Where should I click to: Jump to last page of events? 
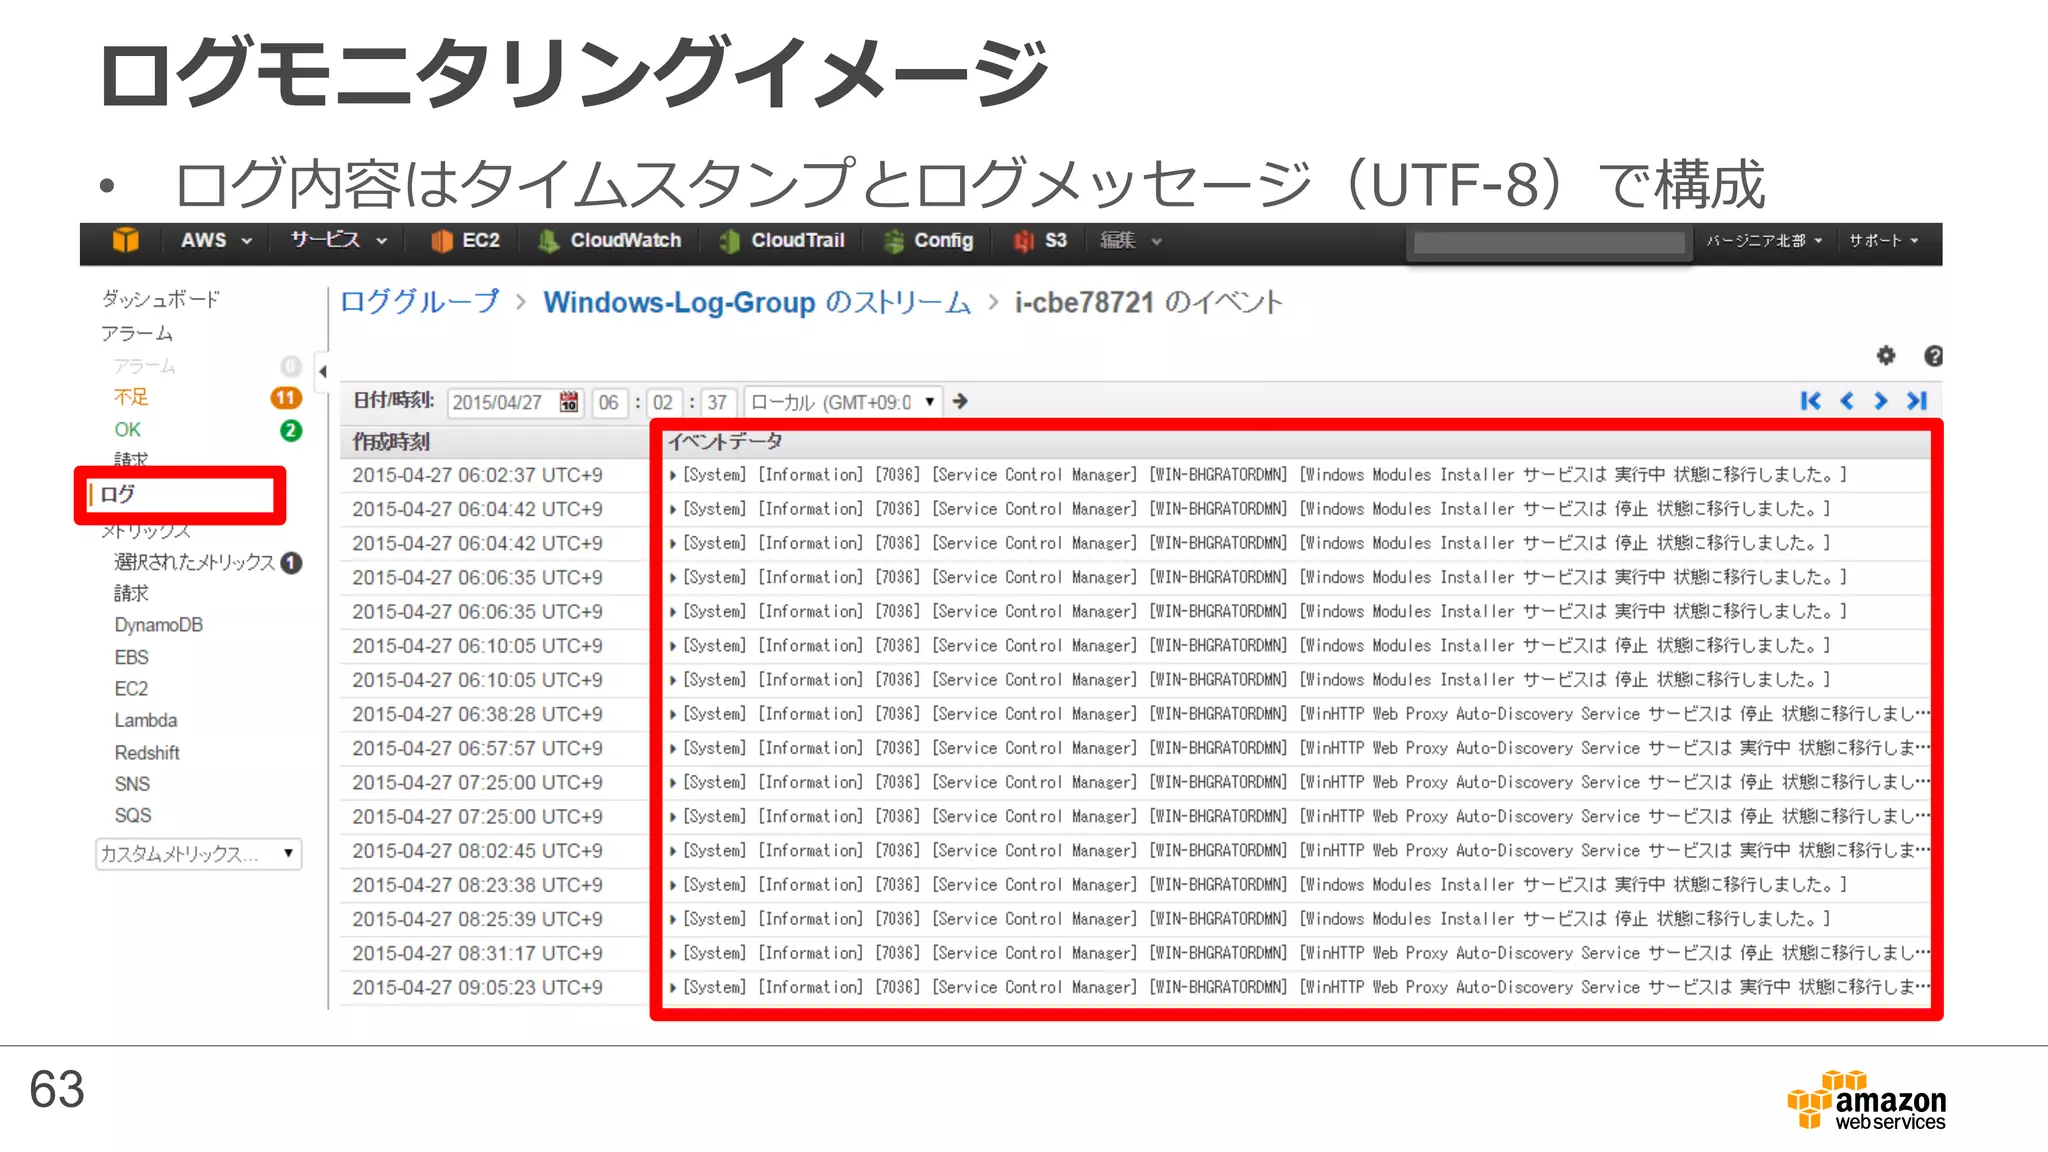coord(1917,401)
